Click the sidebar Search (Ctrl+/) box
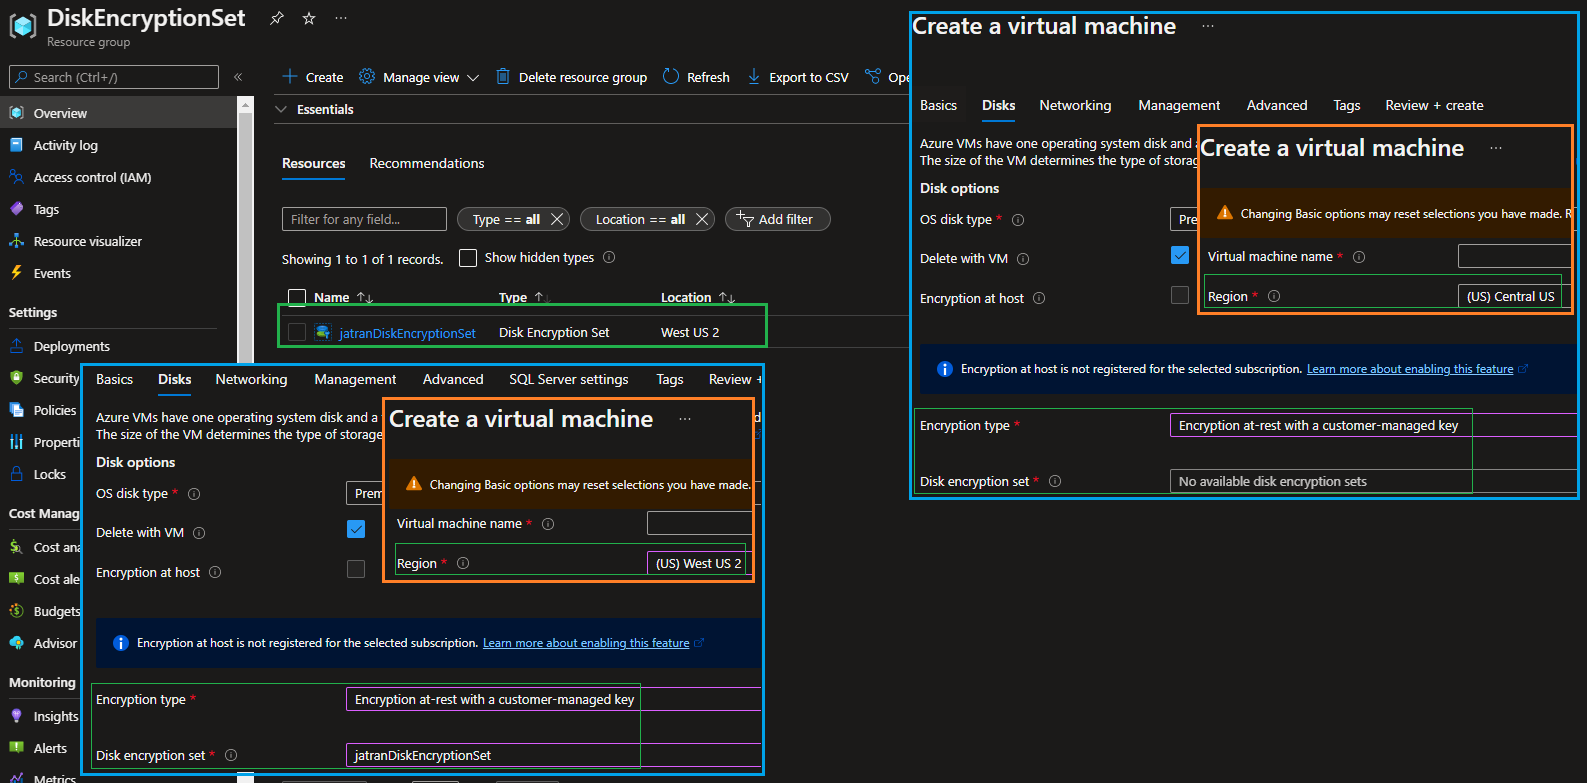Viewport: 1587px width, 783px height. 114,77
